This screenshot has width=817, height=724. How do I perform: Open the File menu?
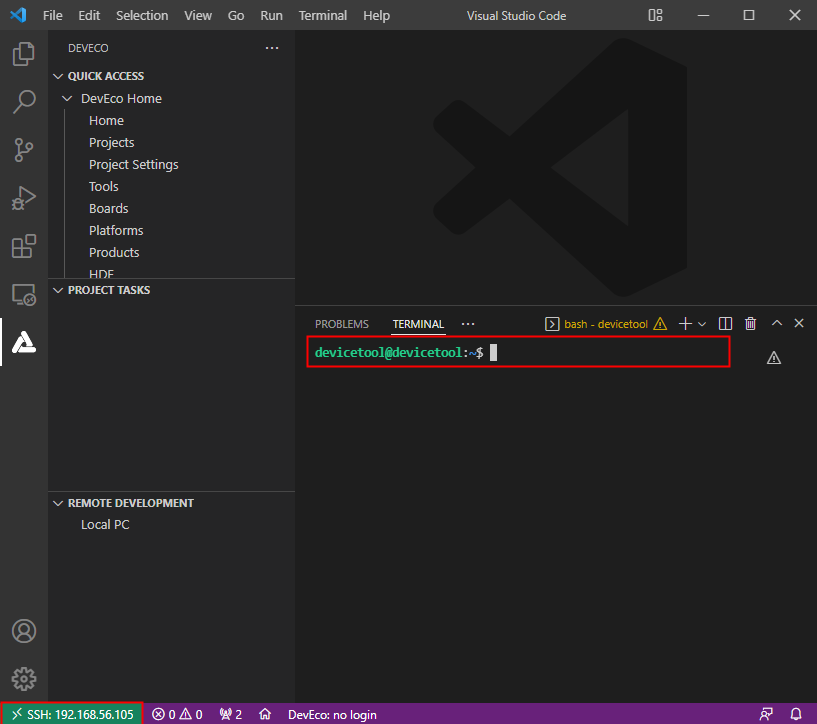[x=53, y=16]
